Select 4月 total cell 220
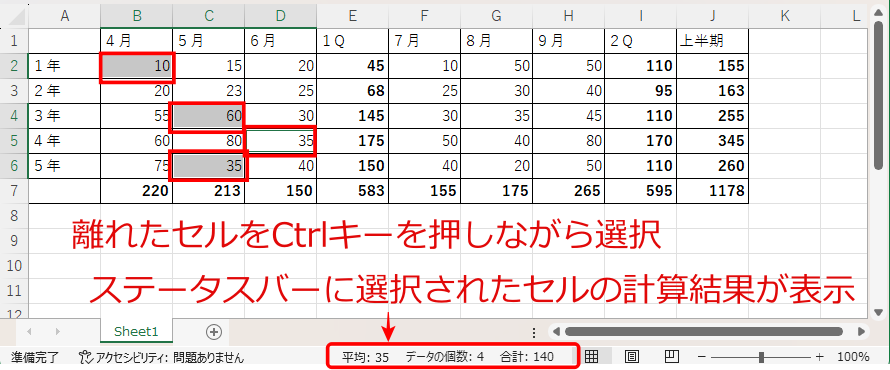Viewport: 890px width, 370px height. (x=137, y=191)
